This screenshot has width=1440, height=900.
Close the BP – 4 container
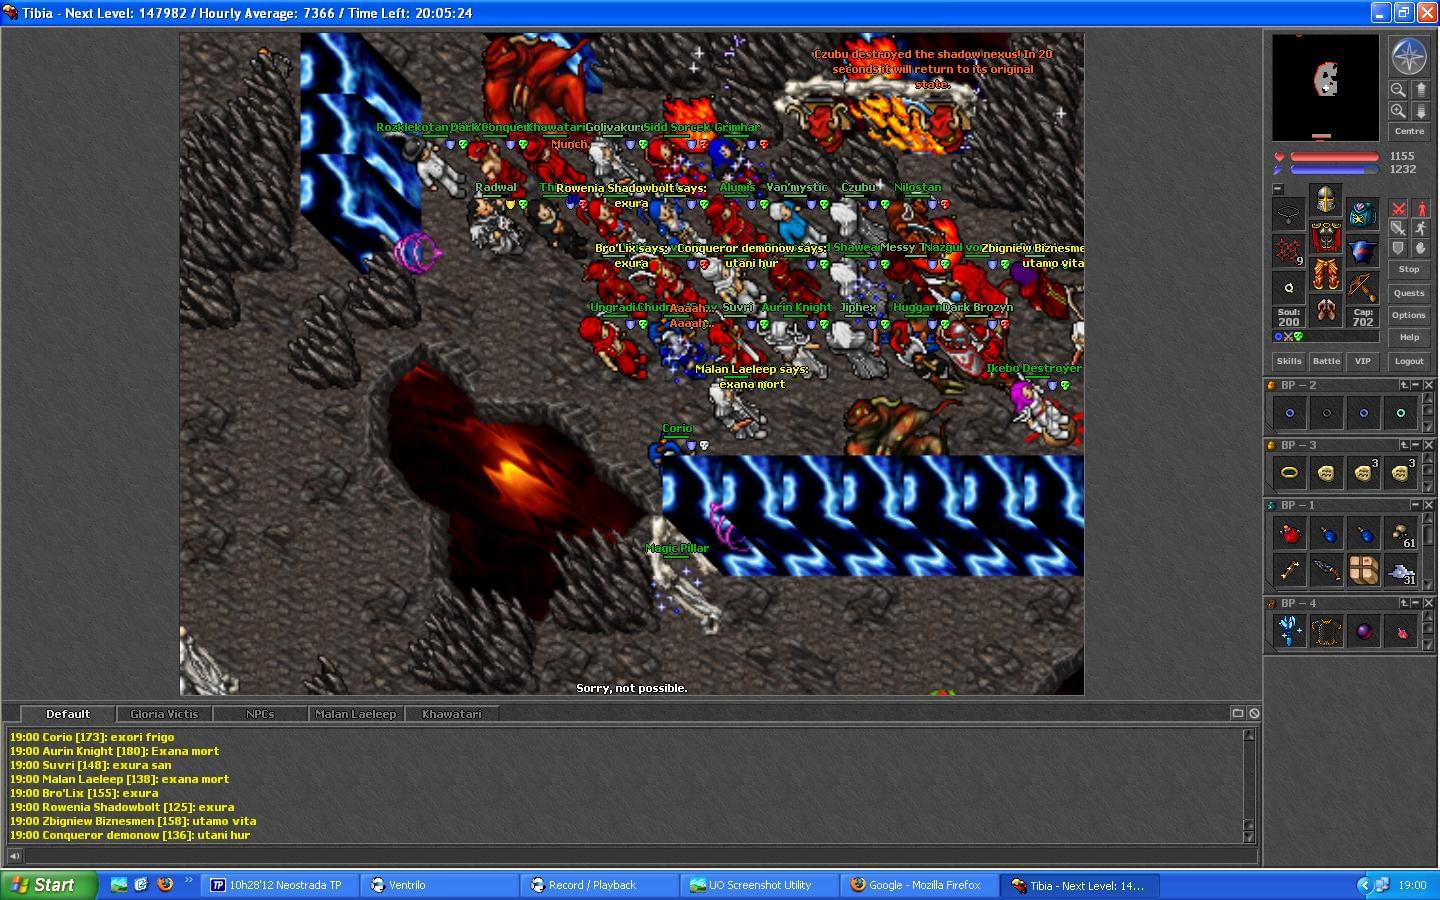point(1429,603)
